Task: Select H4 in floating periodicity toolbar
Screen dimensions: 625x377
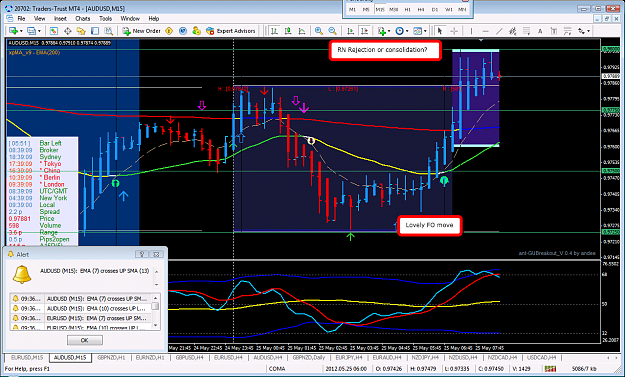Action: pos(421,9)
